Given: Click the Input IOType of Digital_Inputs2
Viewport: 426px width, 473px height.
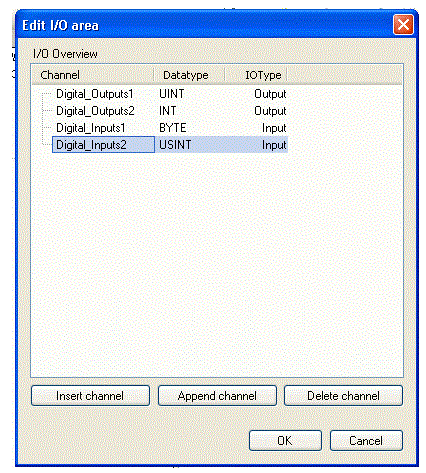Looking at the screenshot, I should (274, 145).
